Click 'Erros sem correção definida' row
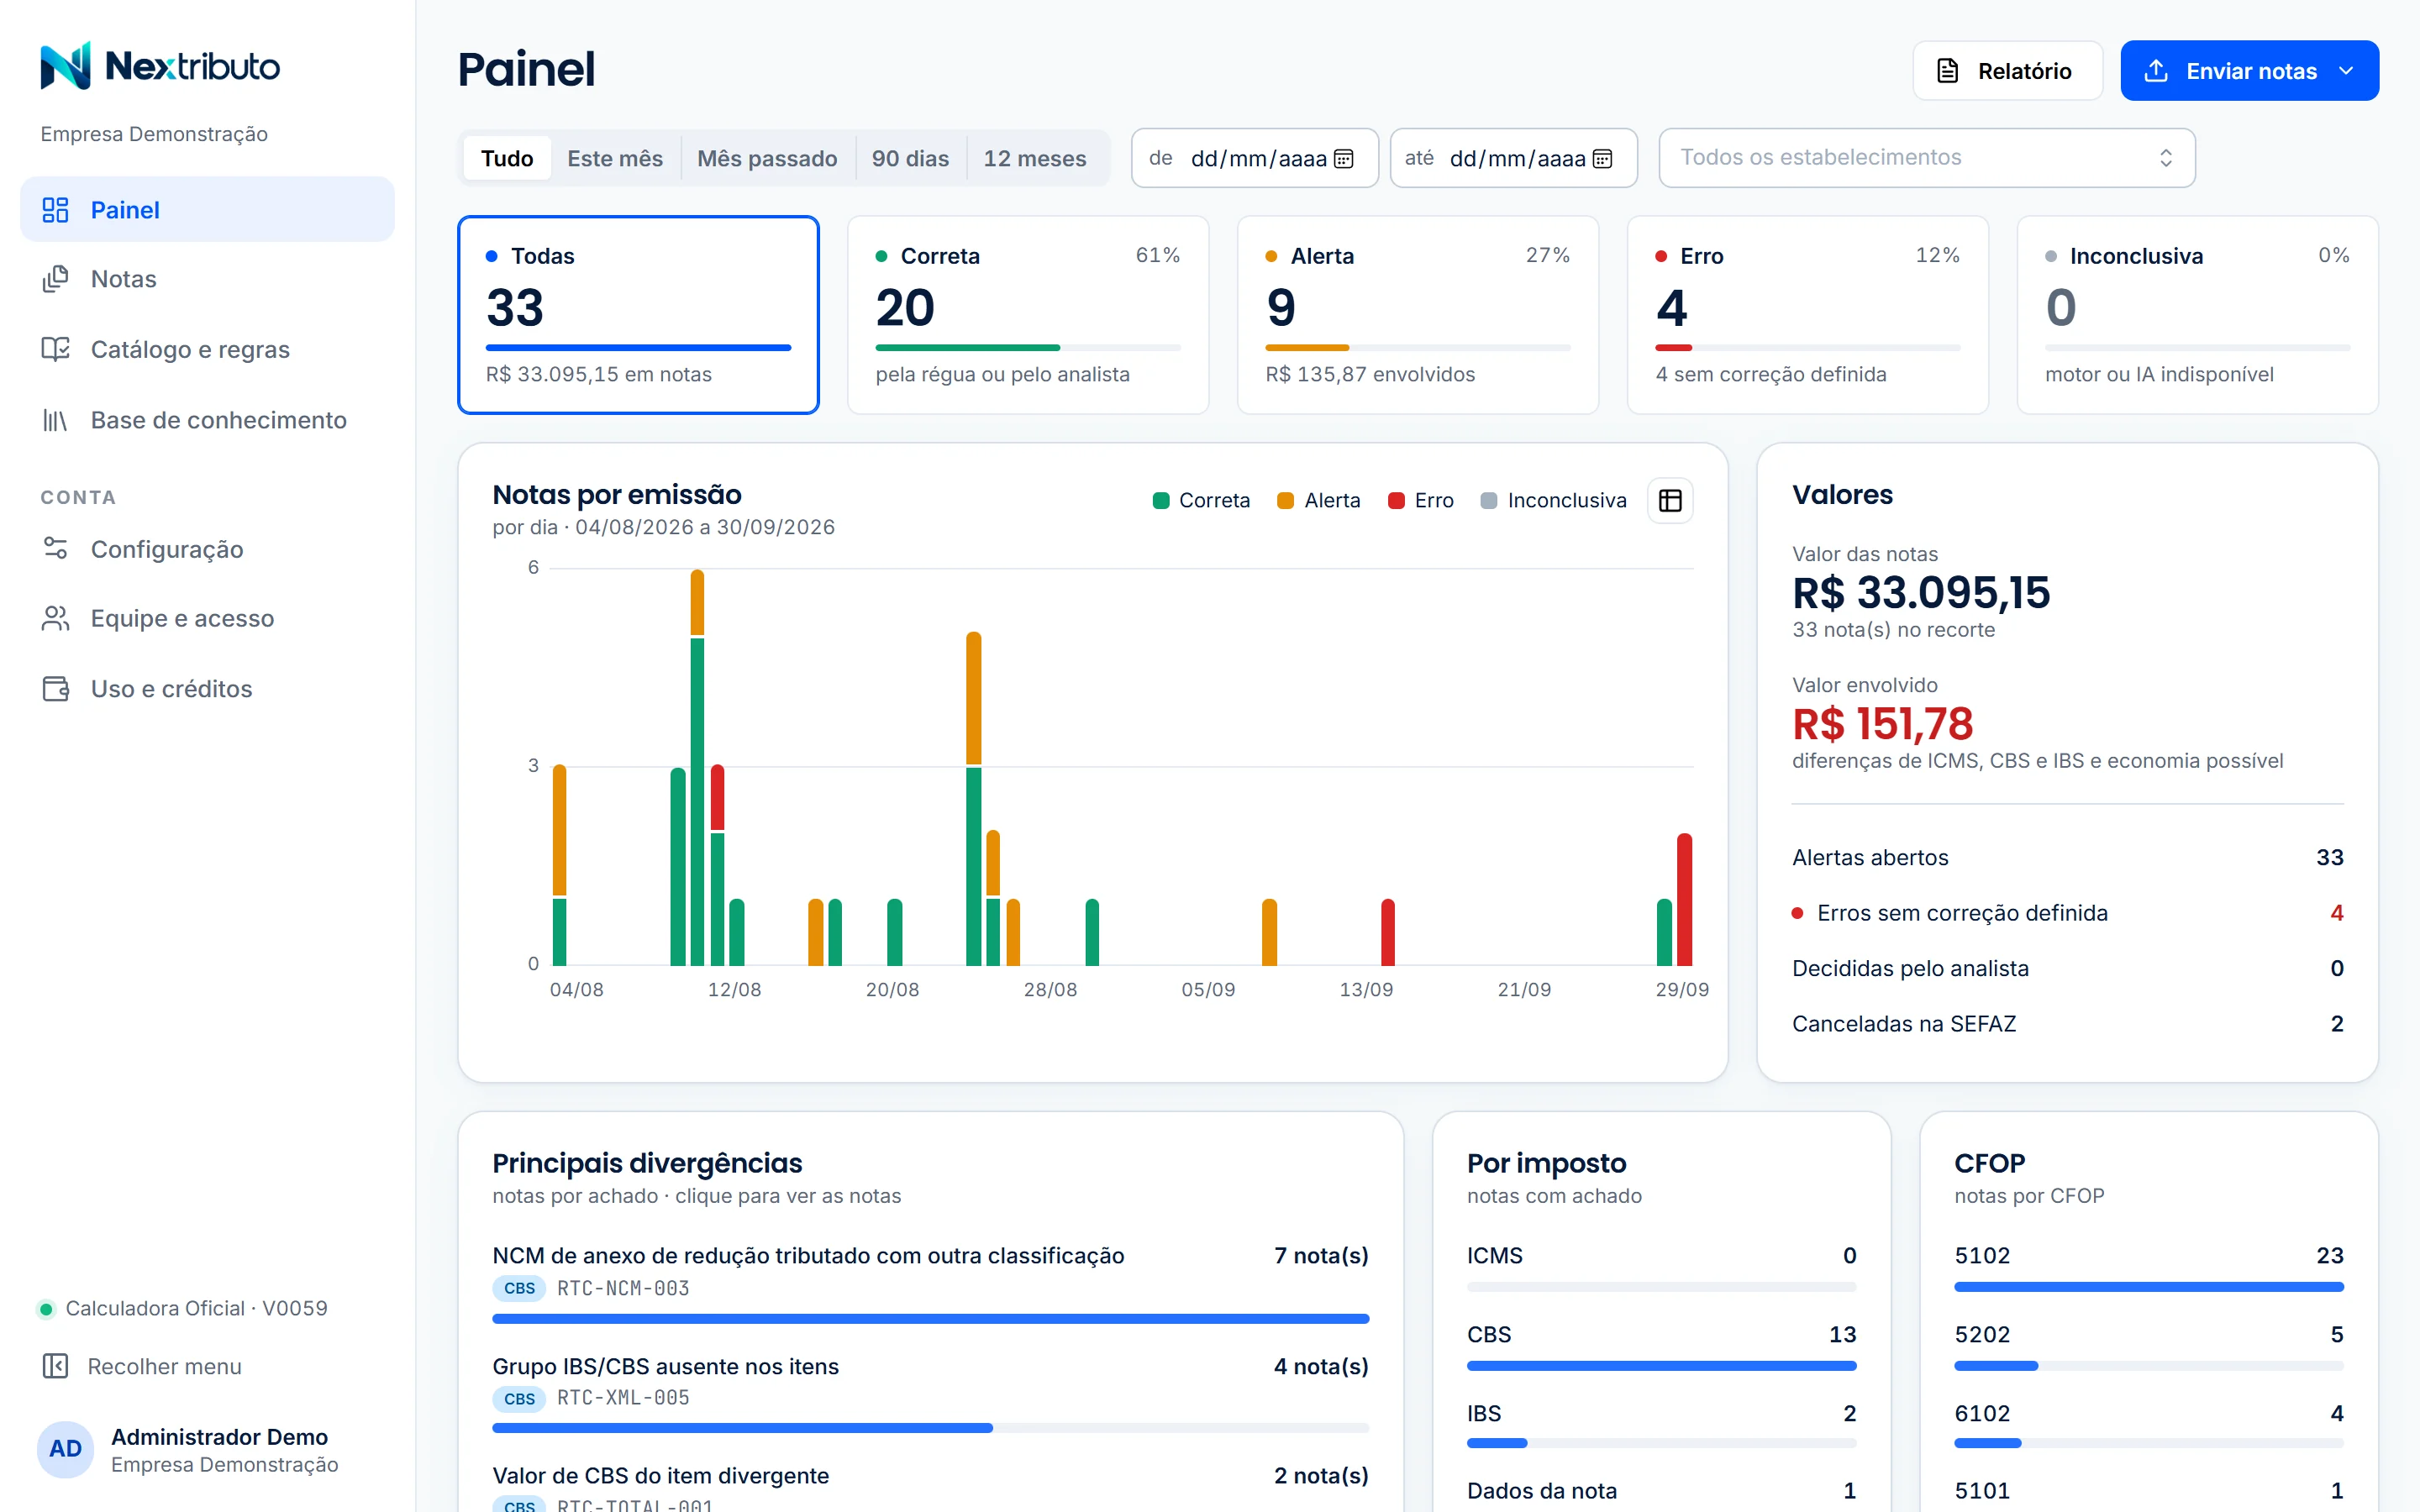 click(x=2067, y=913)
